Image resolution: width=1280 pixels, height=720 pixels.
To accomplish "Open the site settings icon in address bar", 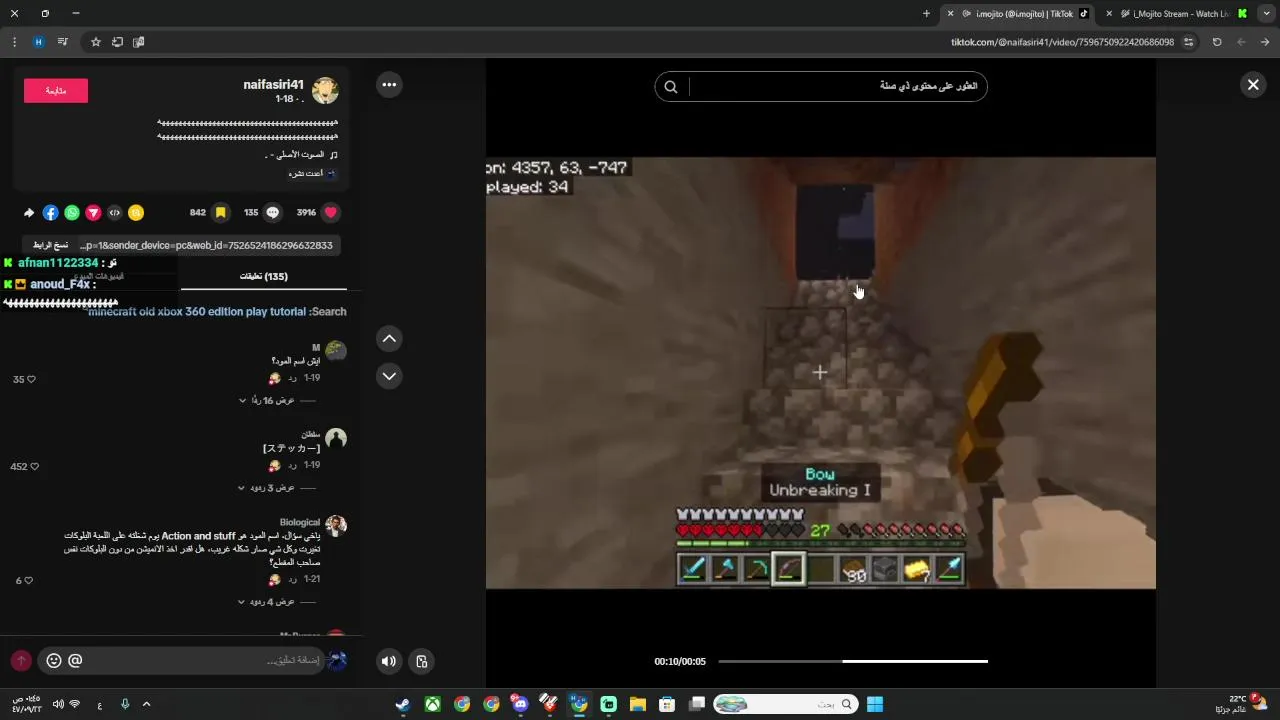I will pyautogui.click(x=1188, y=42).
